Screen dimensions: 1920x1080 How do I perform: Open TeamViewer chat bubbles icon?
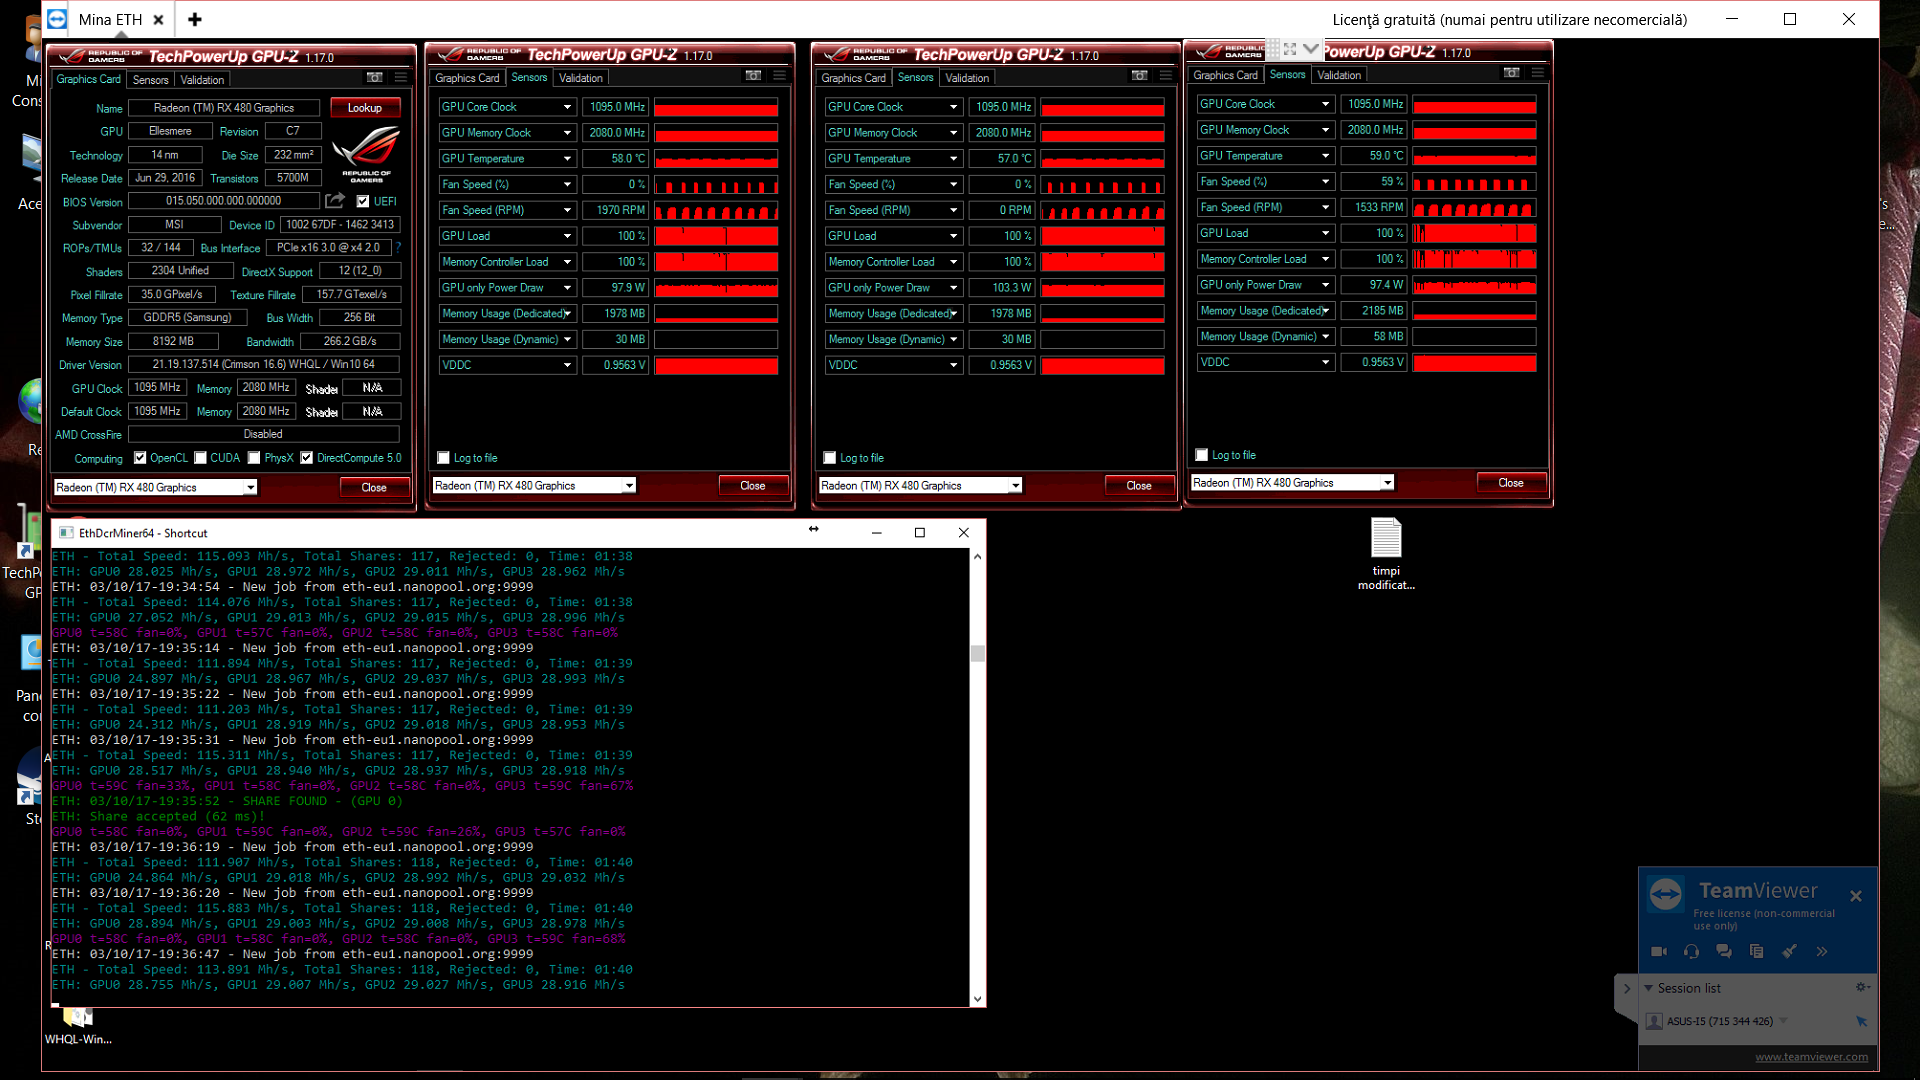[1724, 951]
